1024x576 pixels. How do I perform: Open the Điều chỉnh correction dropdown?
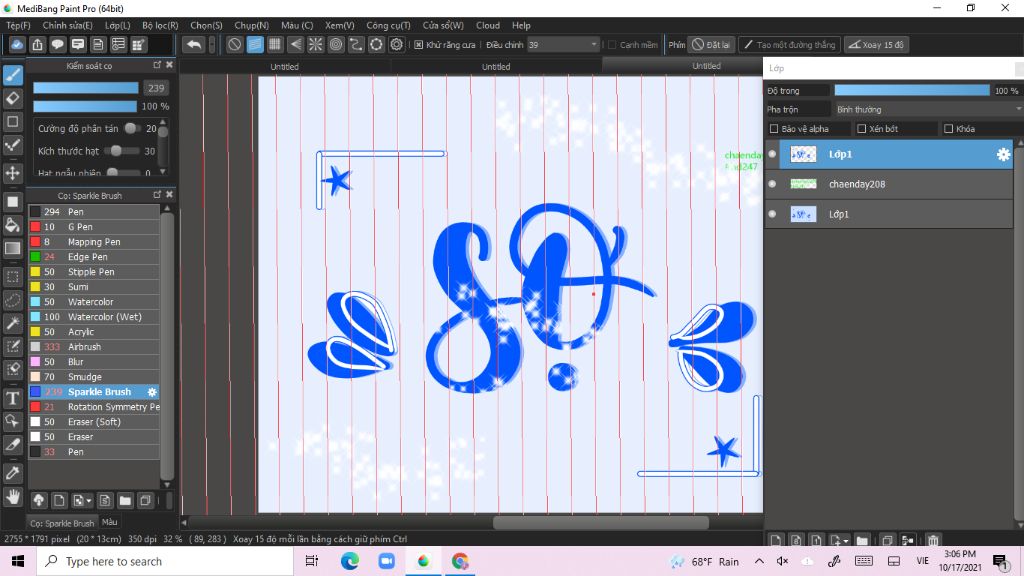(x=563, y=44)
